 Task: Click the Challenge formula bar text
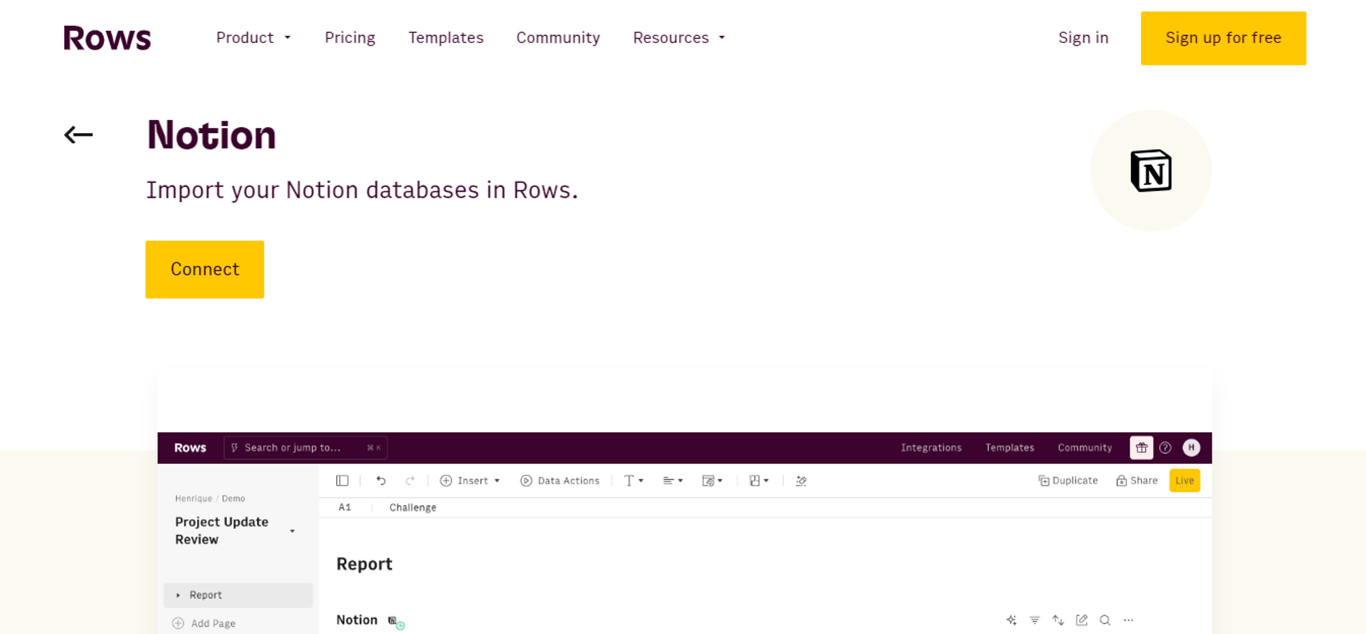click(413, 508)
